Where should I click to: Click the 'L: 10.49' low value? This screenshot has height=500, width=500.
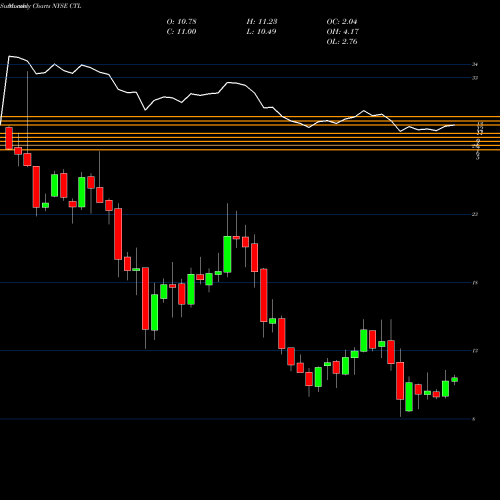tap(262, 32)
